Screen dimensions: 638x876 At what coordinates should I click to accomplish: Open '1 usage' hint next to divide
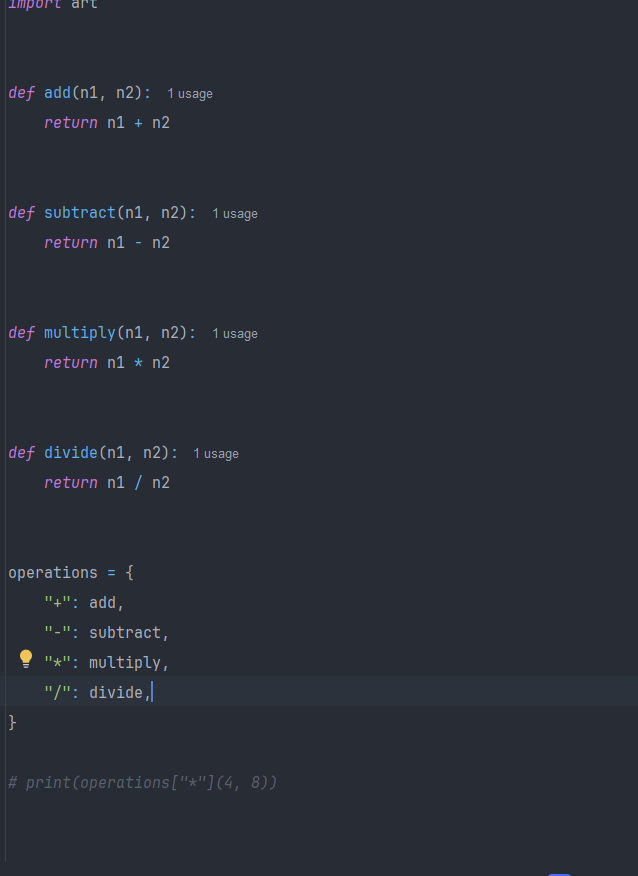(x=216, y=454)
